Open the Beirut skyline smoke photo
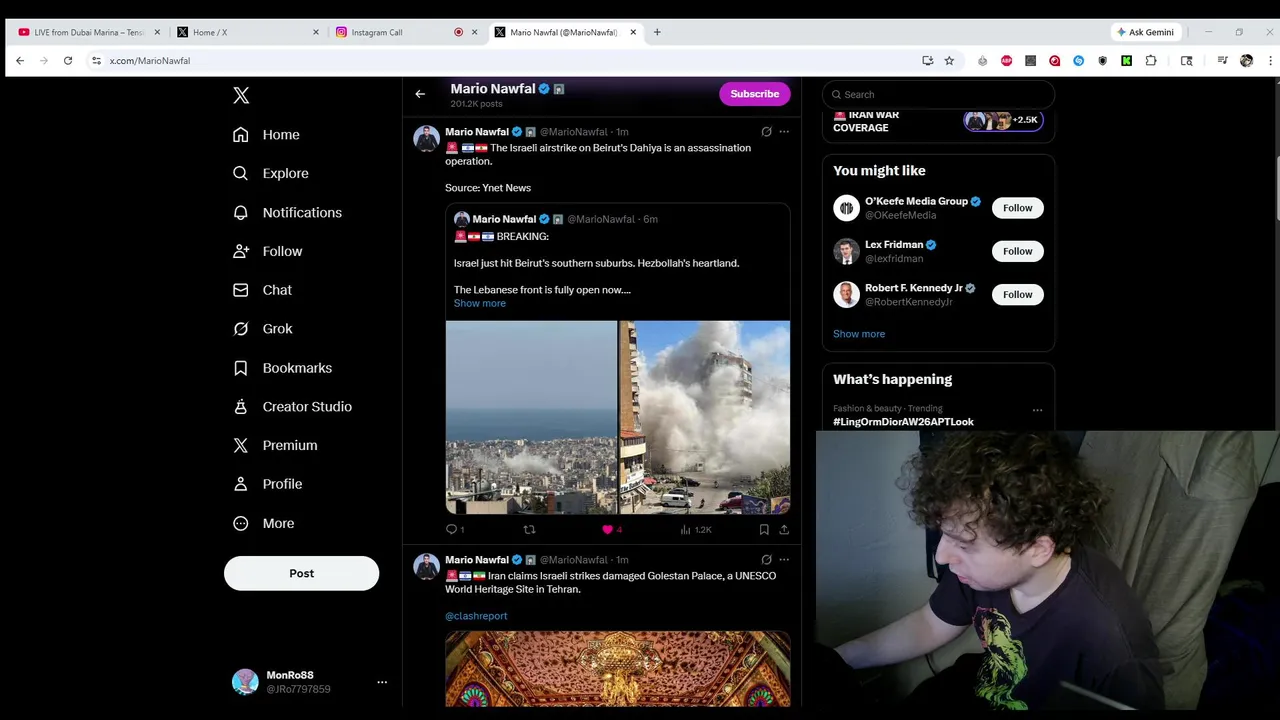Screen dimensions: 1280x720 point(531,417)
